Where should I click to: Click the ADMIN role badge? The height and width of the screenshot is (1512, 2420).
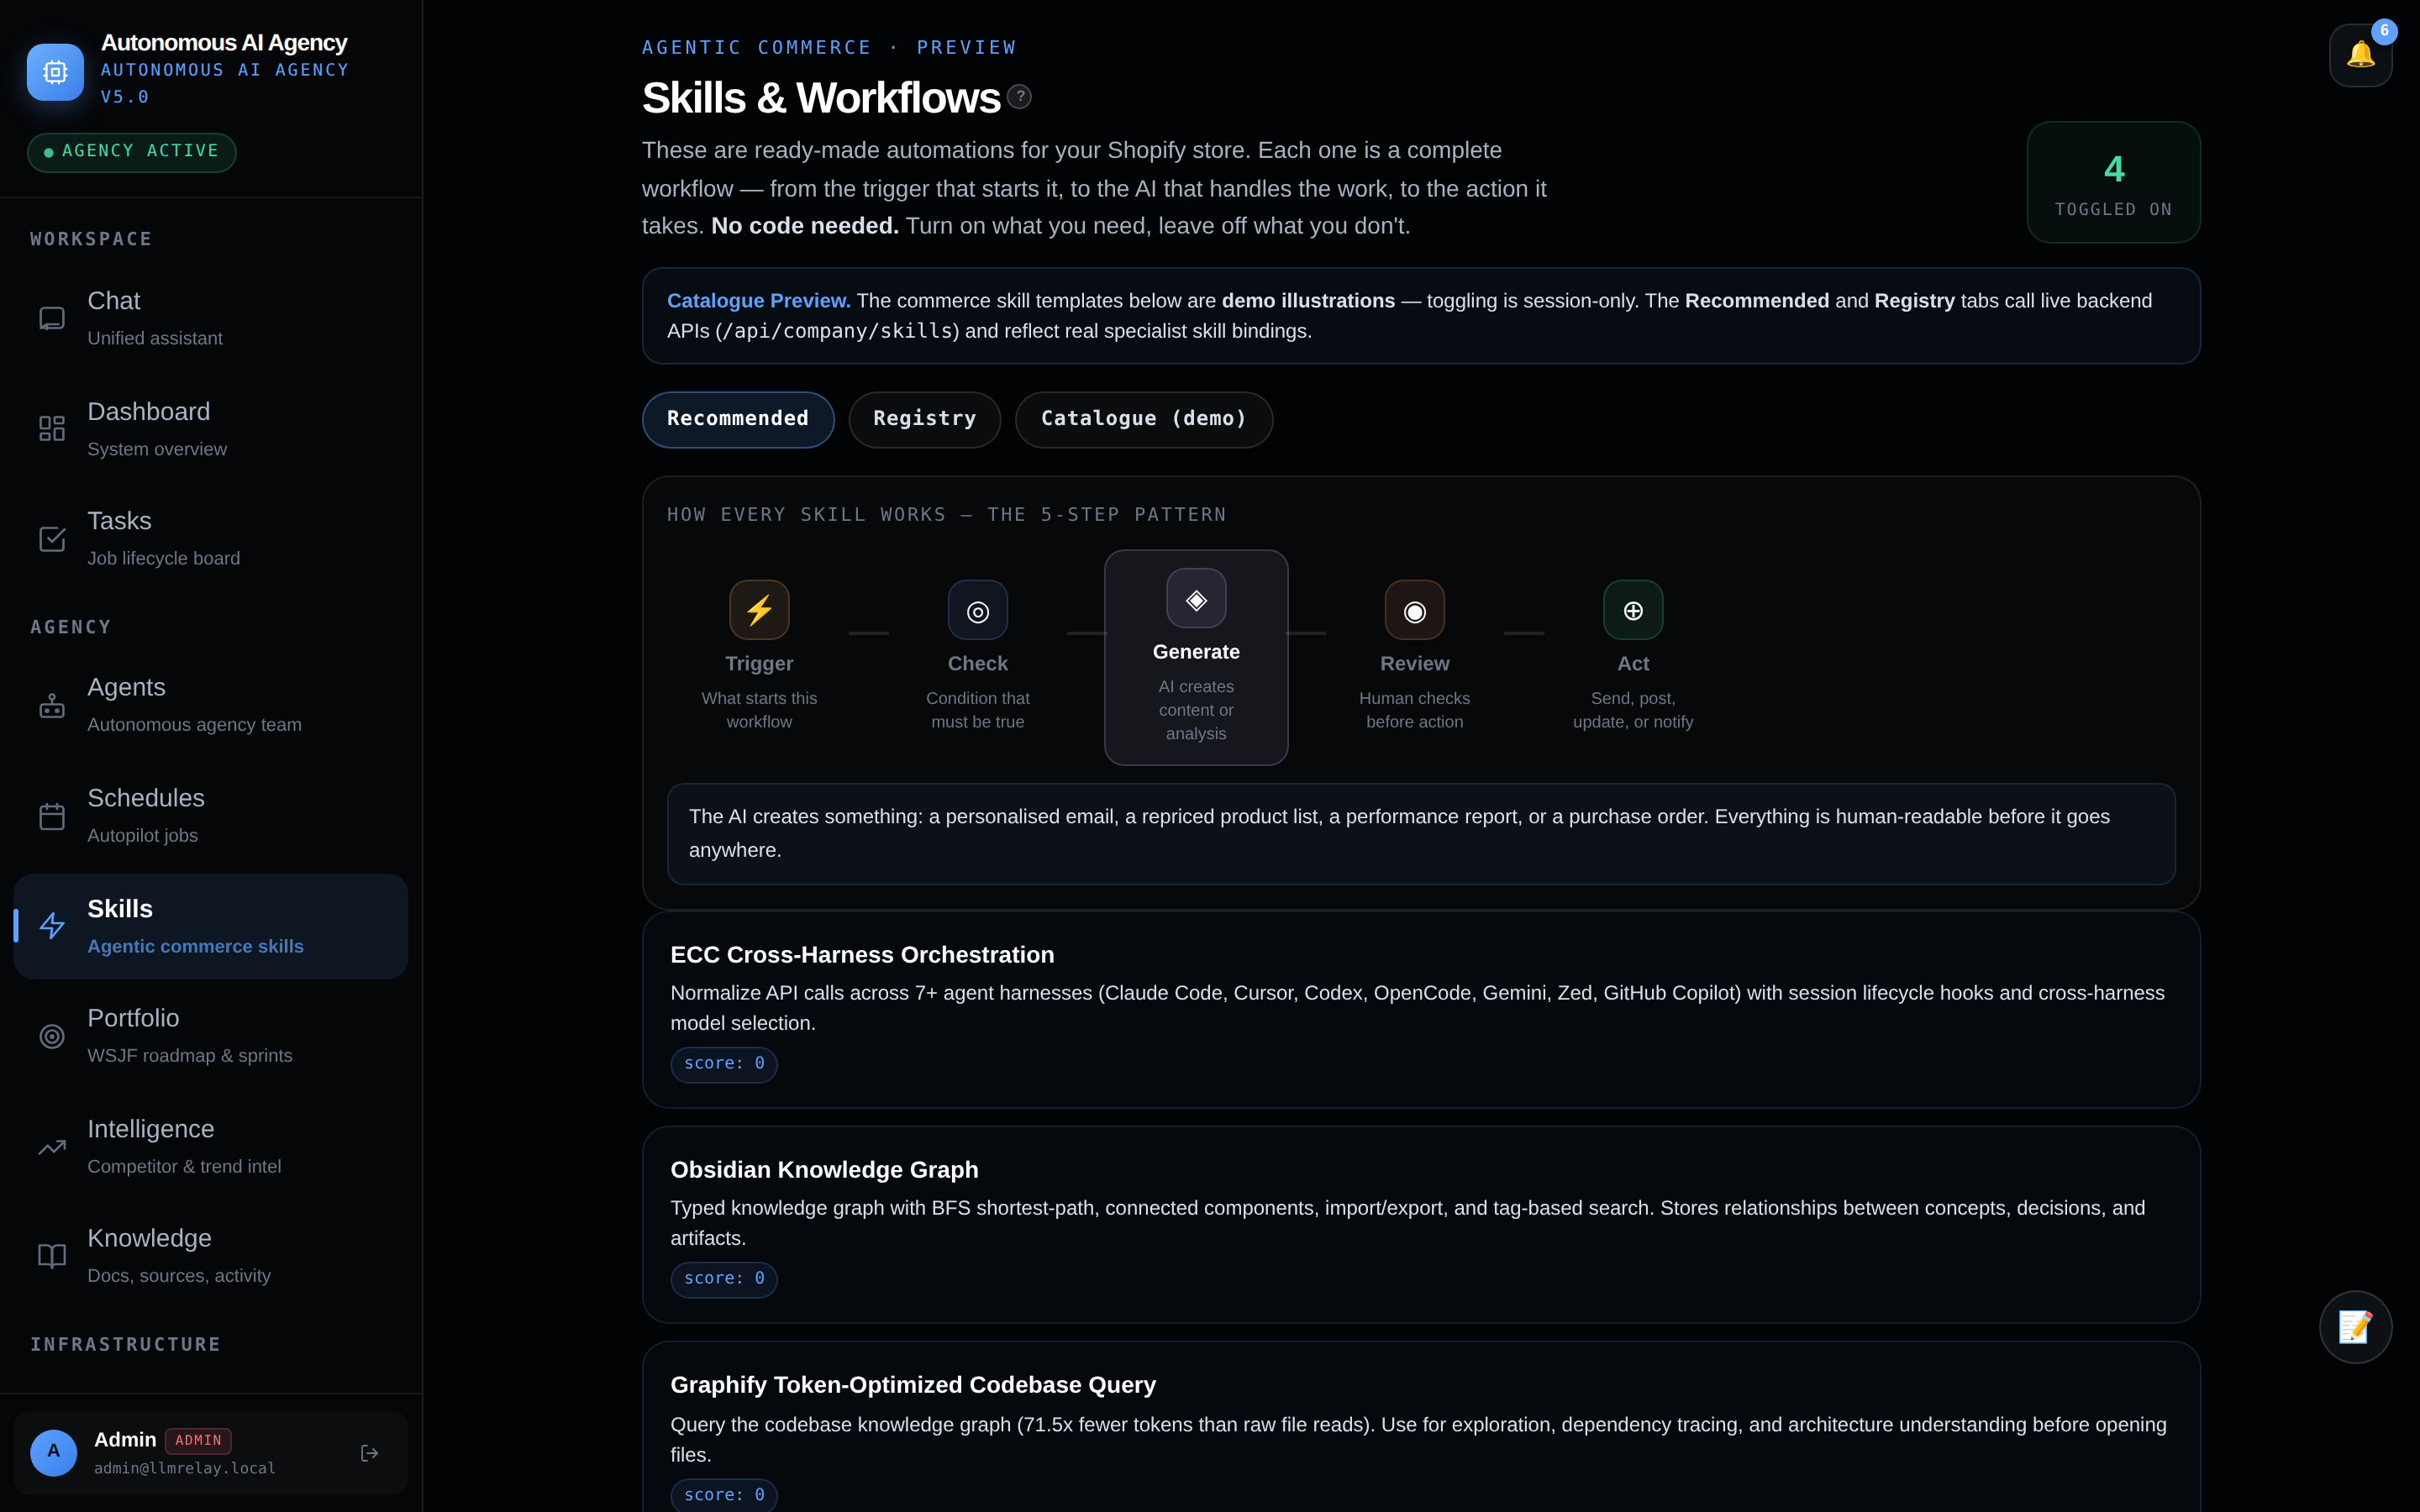point(198,1440)
